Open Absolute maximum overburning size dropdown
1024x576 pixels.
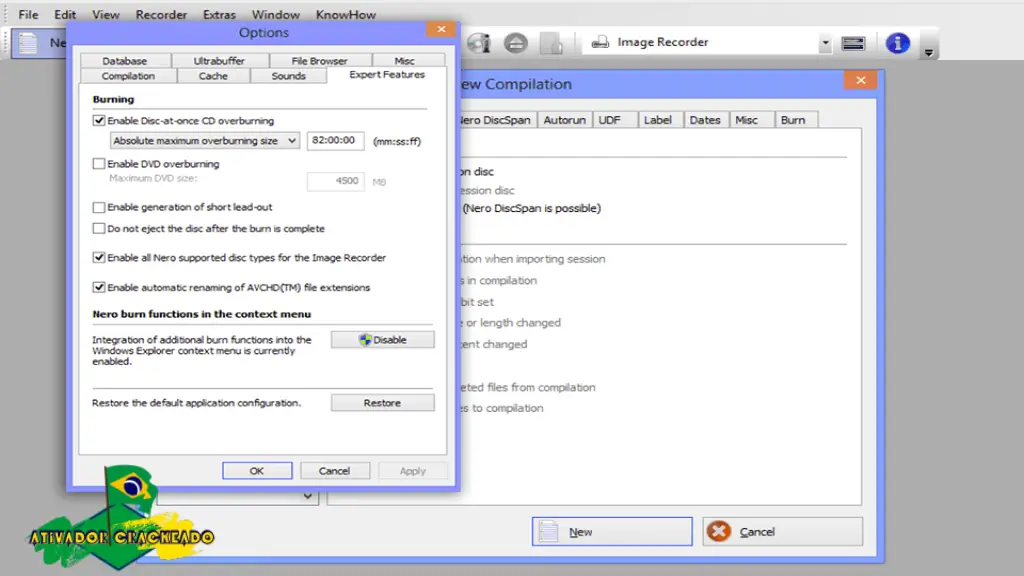204,140
